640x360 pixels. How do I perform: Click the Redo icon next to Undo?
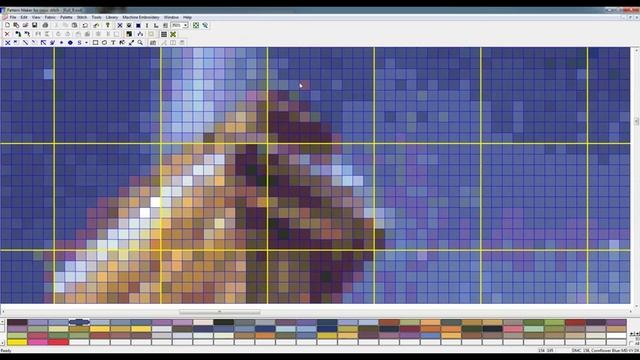(x=96, y=25)
